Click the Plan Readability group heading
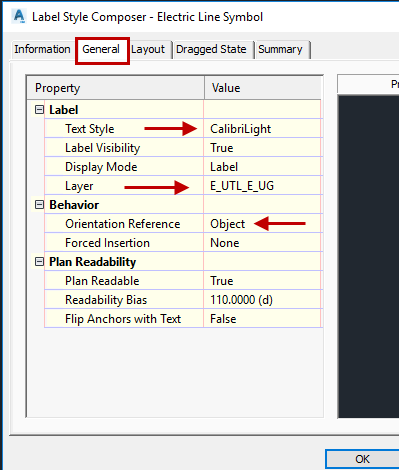399x470 pixels. click(93, 262)
